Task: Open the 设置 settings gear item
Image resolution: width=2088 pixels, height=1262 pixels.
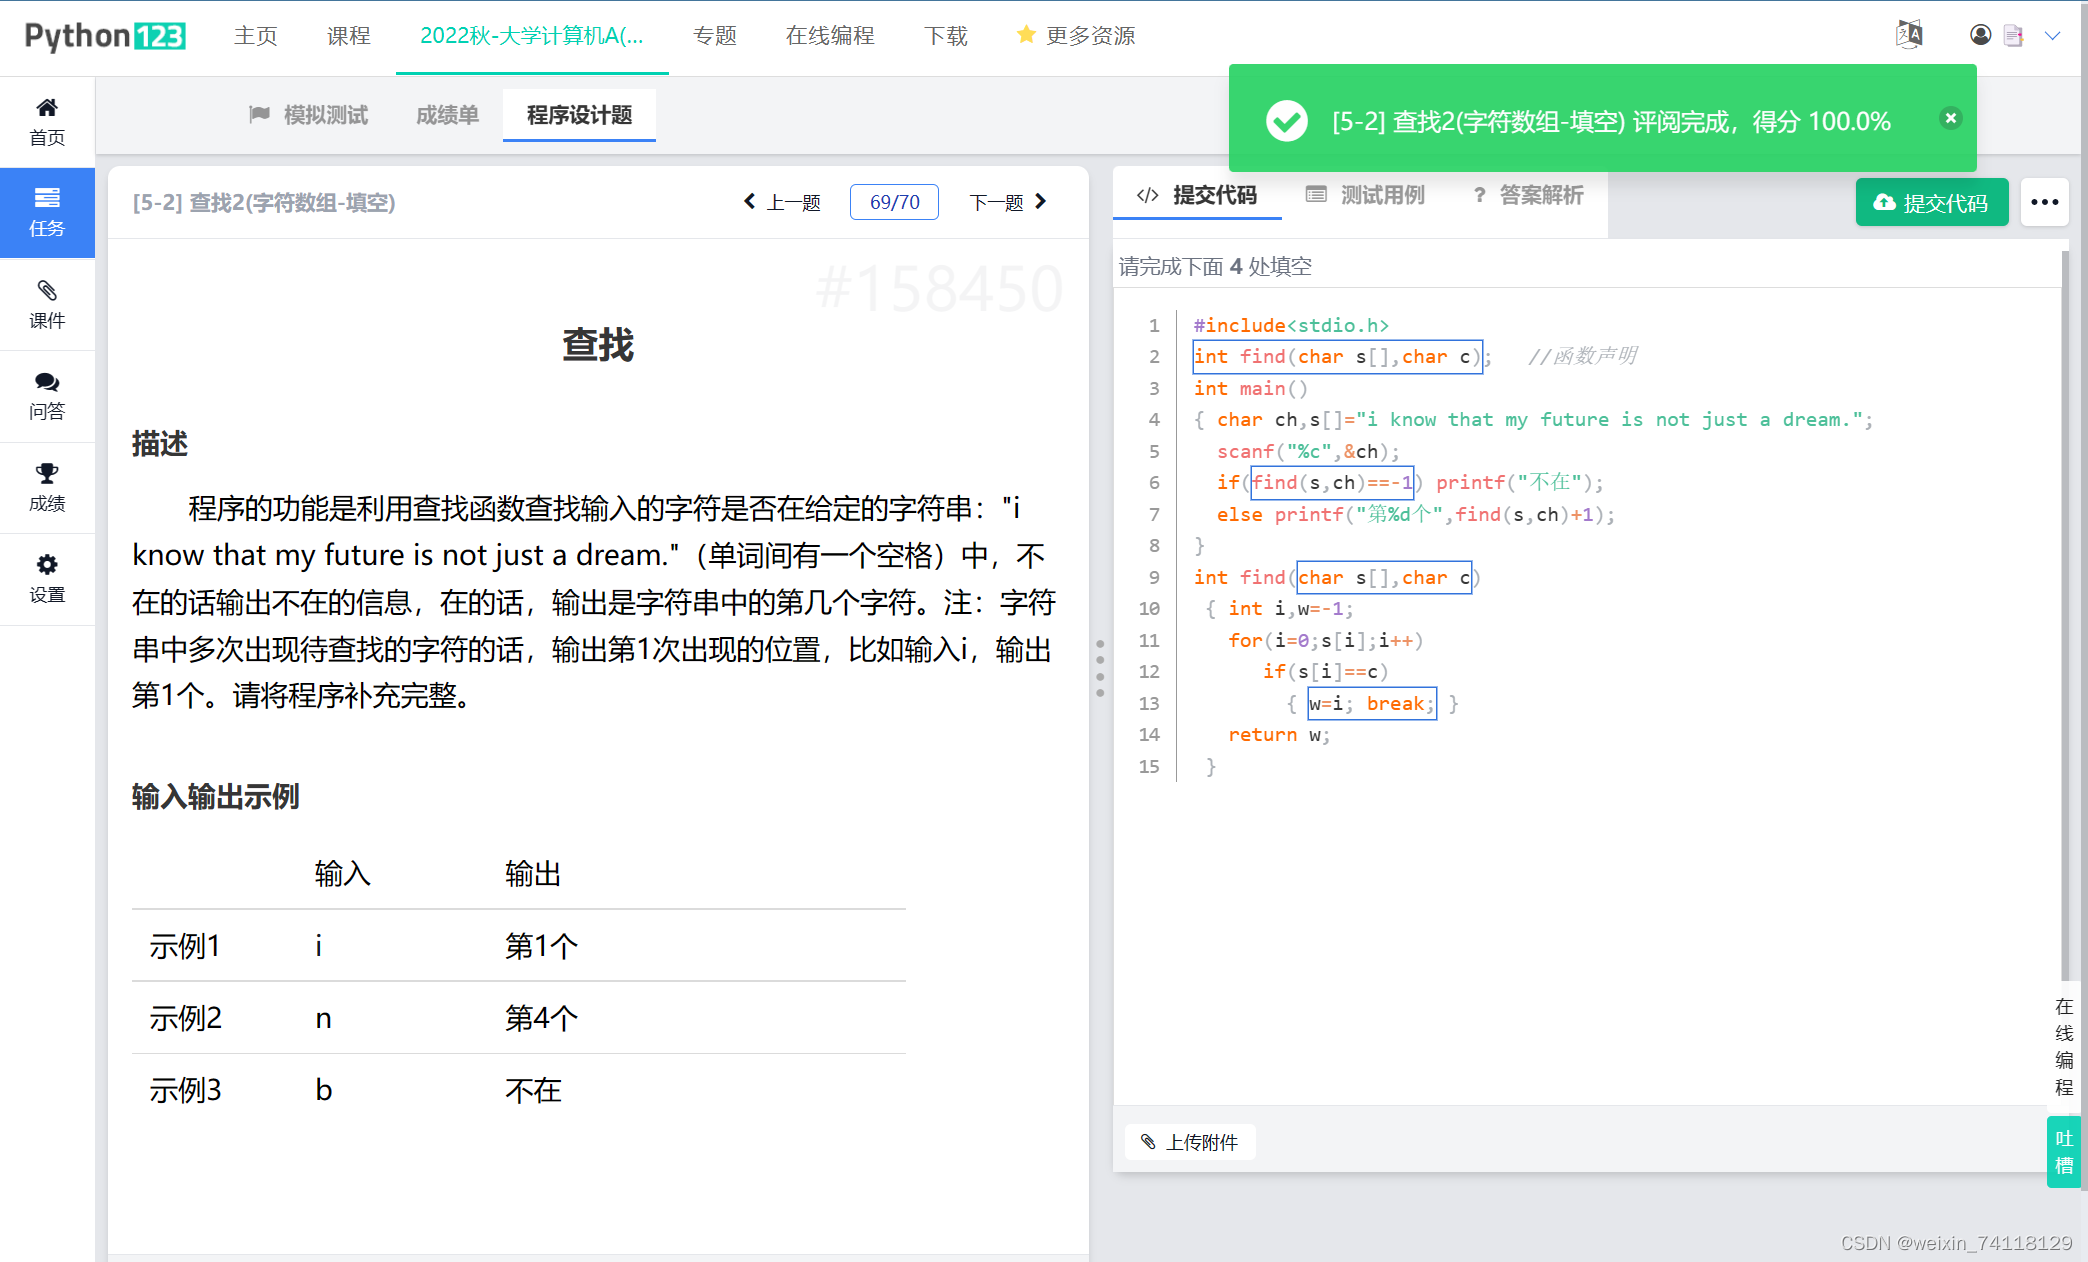Action: pyautogui.click(x=47, y=579)
